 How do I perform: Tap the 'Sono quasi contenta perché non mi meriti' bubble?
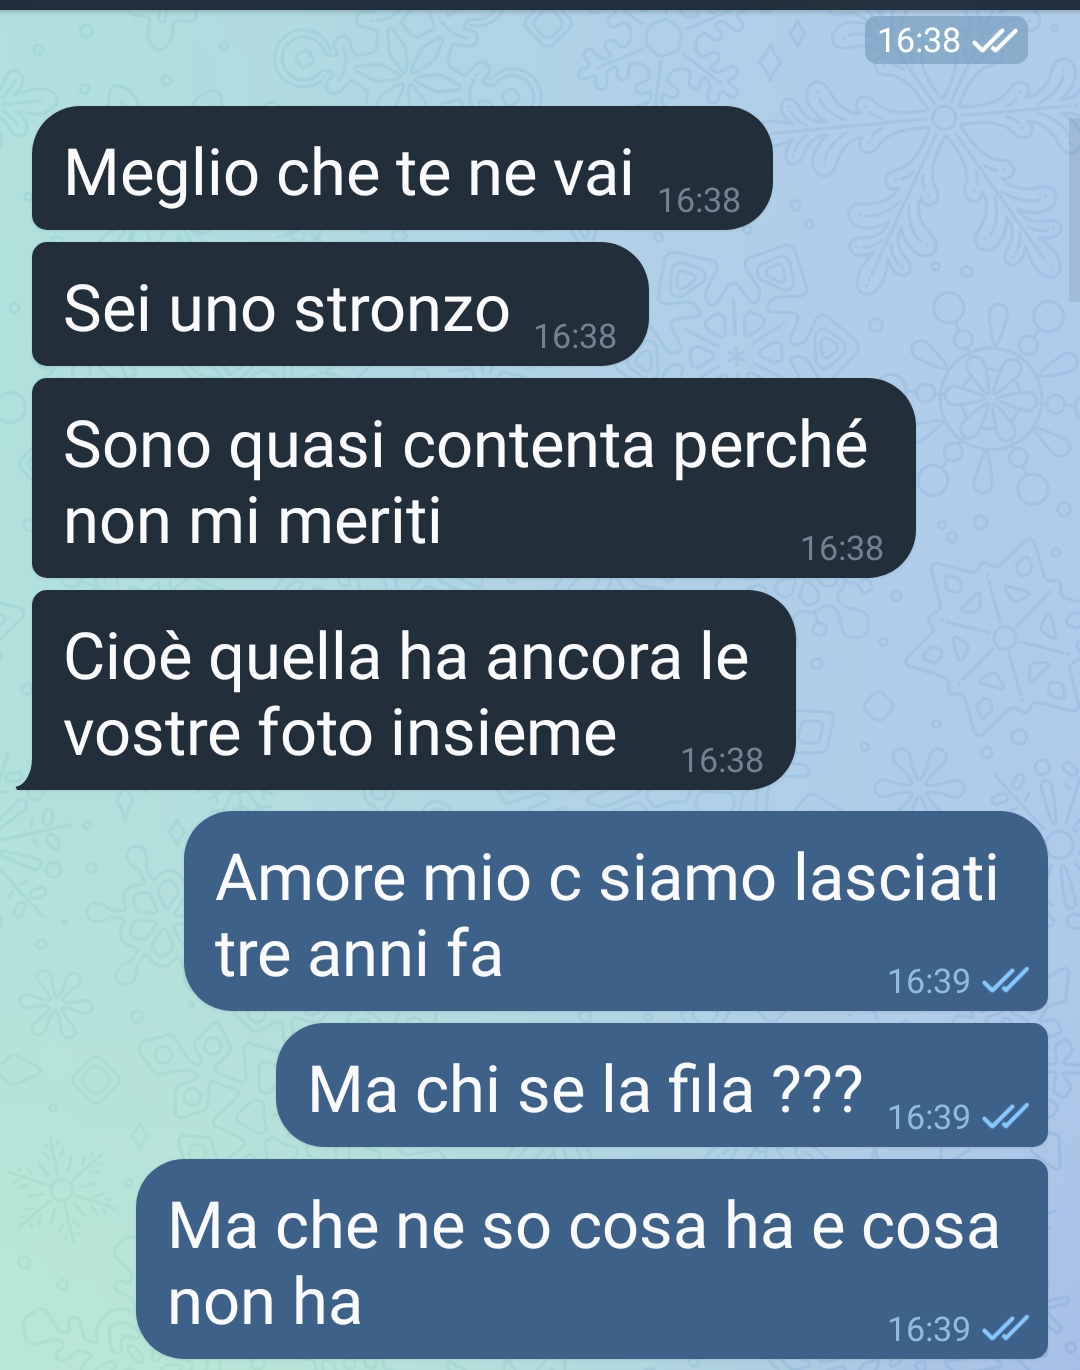[x=474, y=478]
